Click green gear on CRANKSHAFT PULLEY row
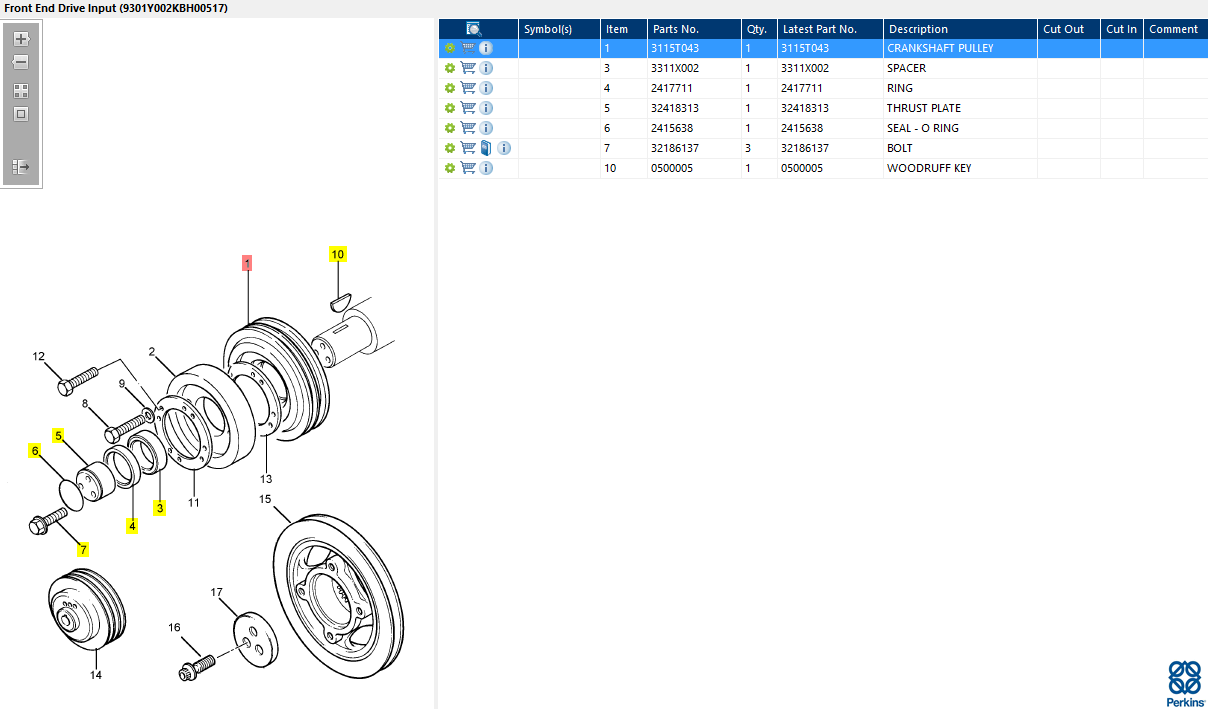Image resolution: width=1208 pixels, height=709 pixels. (450, 48)
